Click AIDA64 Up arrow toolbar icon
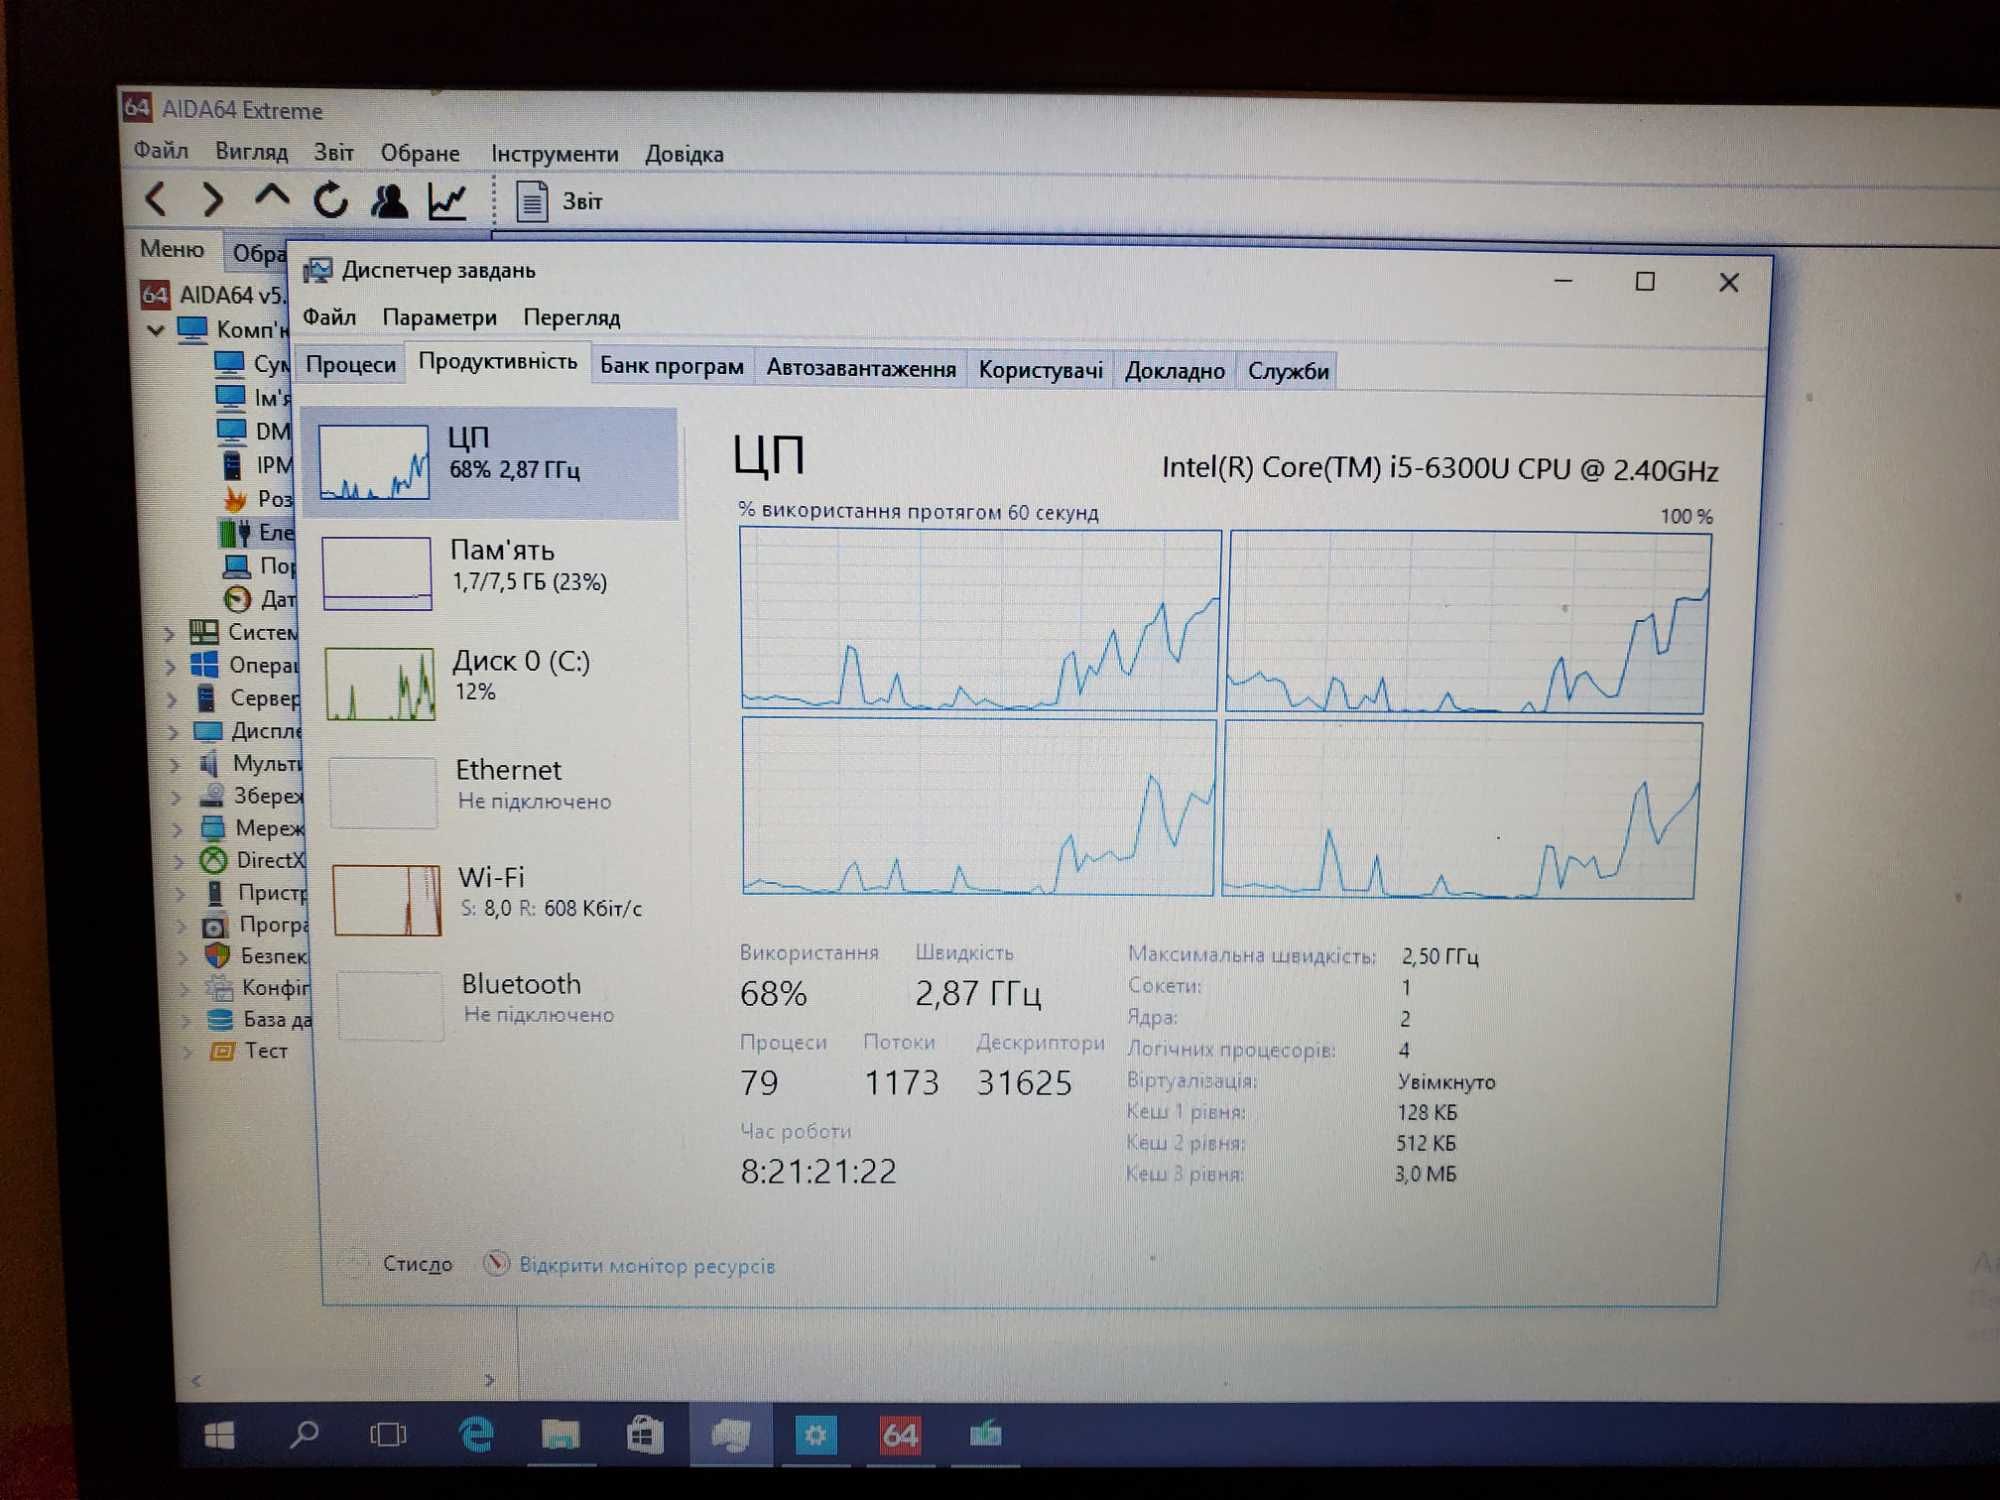The width and height of the screenshot is (2000, 1500). (271, 196)
